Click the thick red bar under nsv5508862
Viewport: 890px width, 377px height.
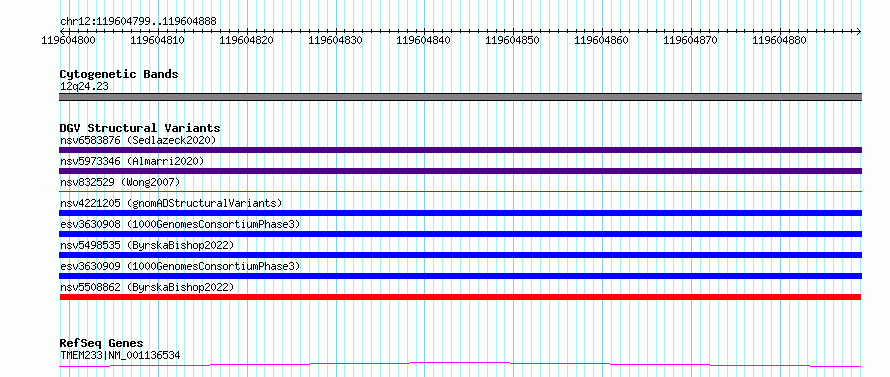[x=460, y=297]
